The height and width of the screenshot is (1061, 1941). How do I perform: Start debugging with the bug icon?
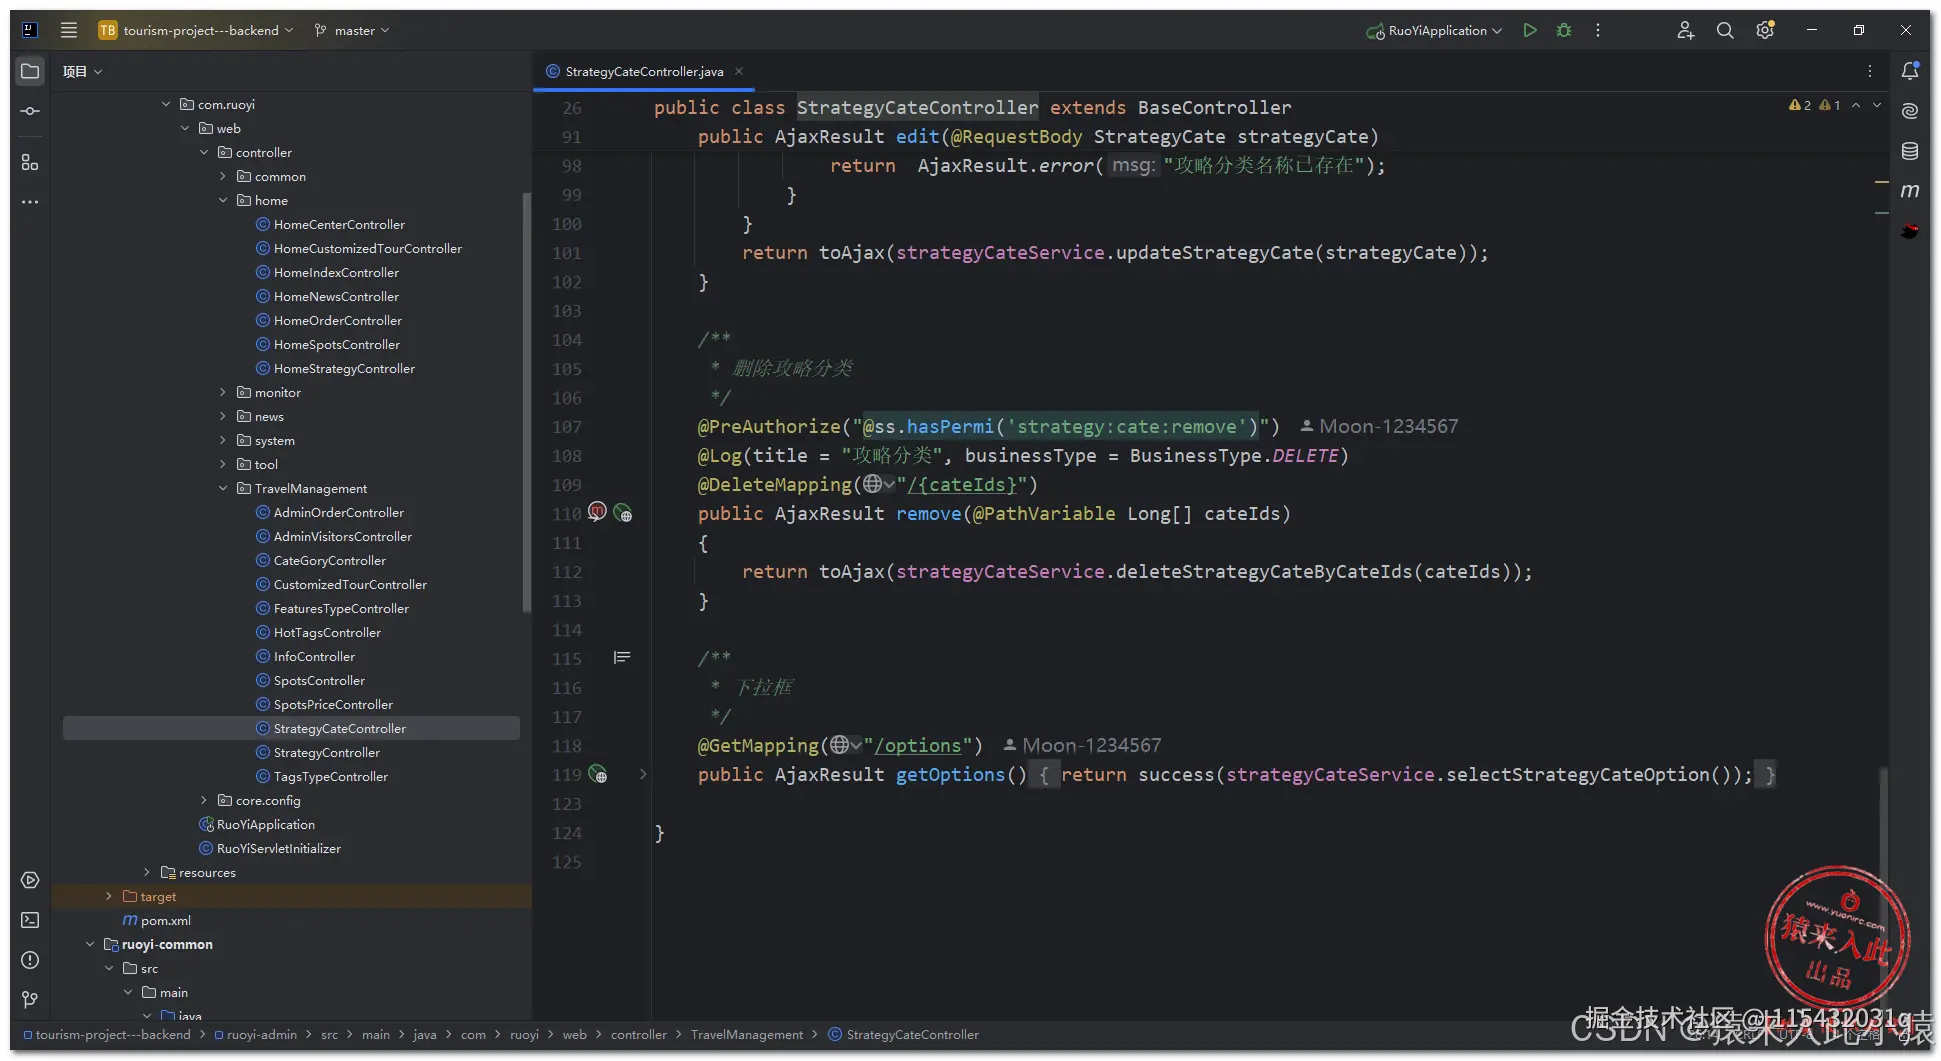1564,30
